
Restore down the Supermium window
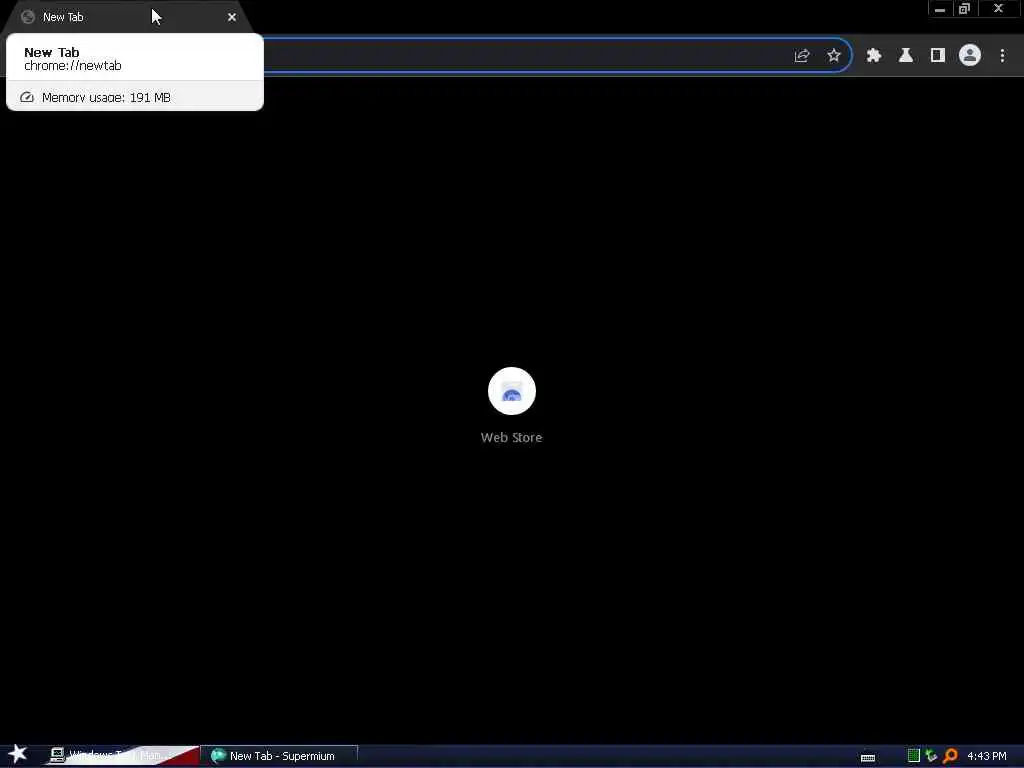click(x=964, y=8)
